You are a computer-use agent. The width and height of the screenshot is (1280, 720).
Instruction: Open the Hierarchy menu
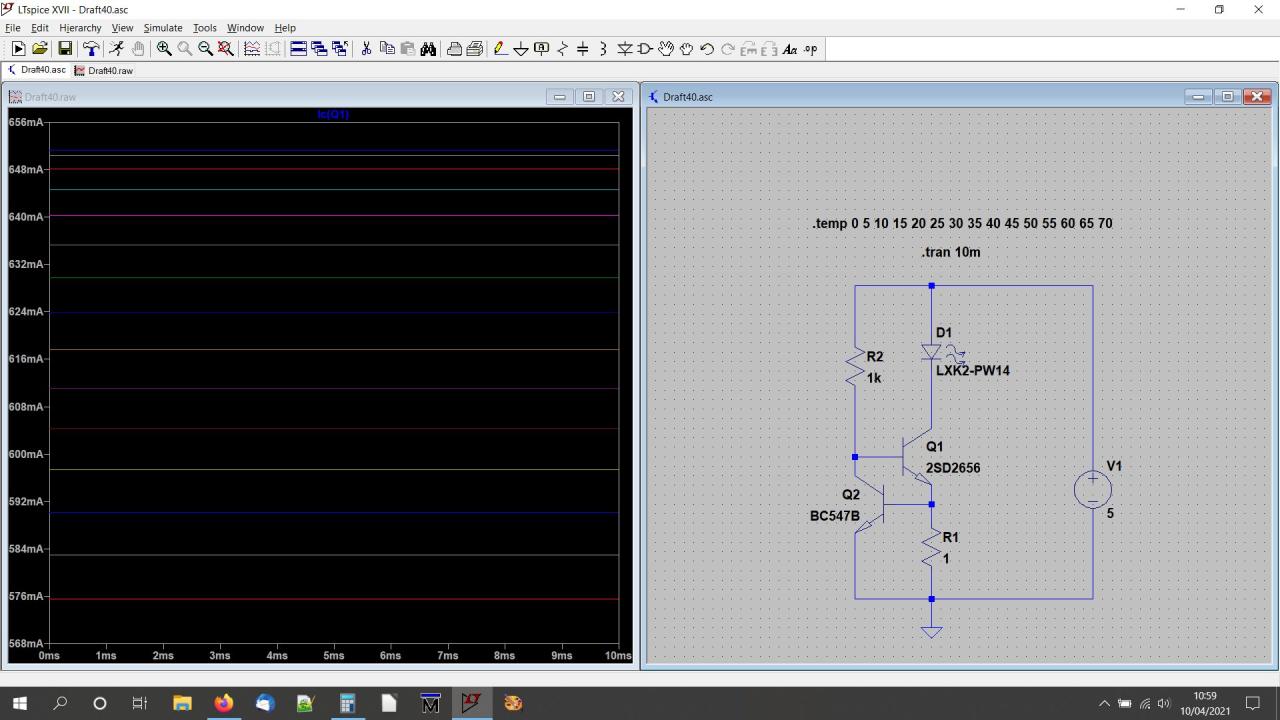tap(80, 28)
